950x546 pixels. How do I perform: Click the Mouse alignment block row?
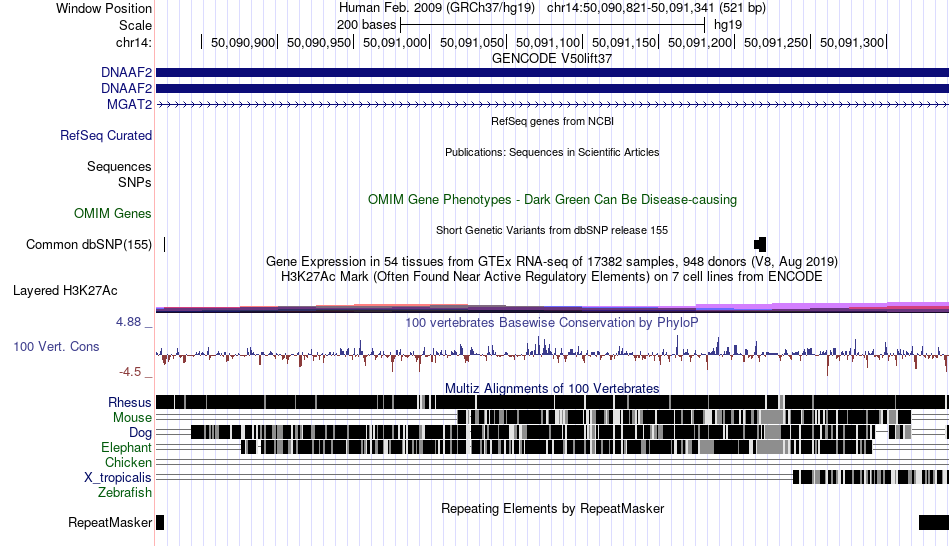(x=684, y=417)
